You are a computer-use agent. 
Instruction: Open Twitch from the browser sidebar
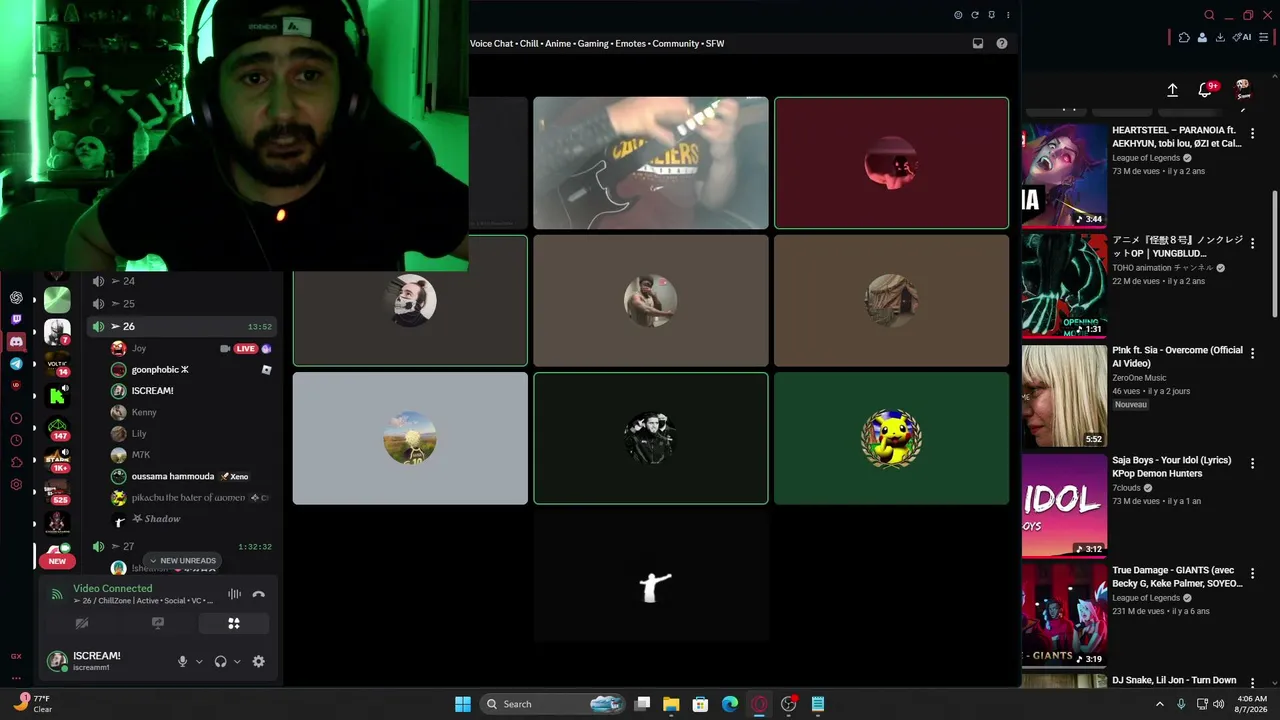coord(16,320)
